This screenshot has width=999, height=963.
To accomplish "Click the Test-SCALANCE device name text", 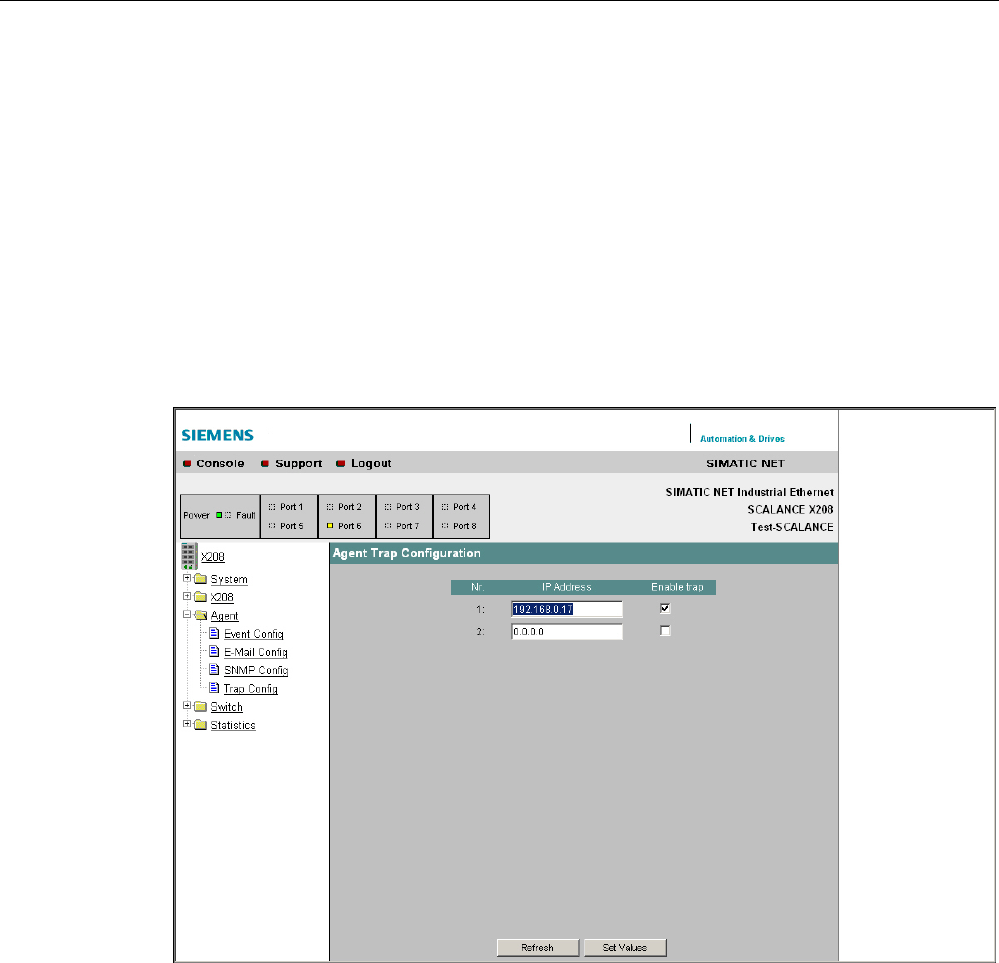I will (792, 527).
